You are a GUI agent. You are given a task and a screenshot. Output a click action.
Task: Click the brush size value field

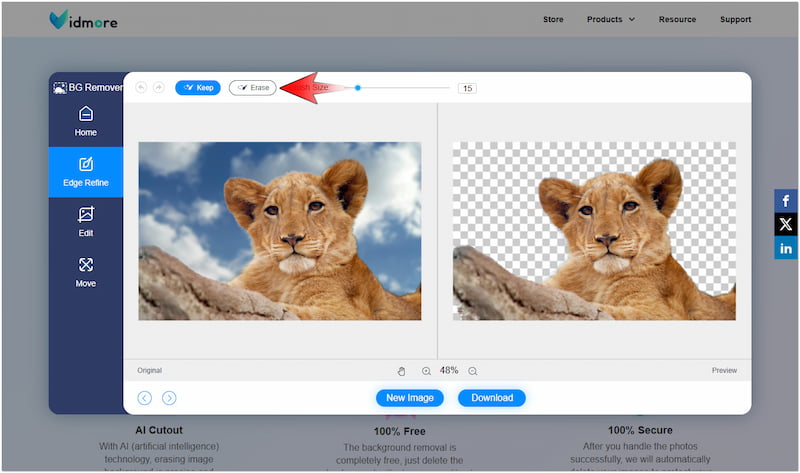pos(467,88)
